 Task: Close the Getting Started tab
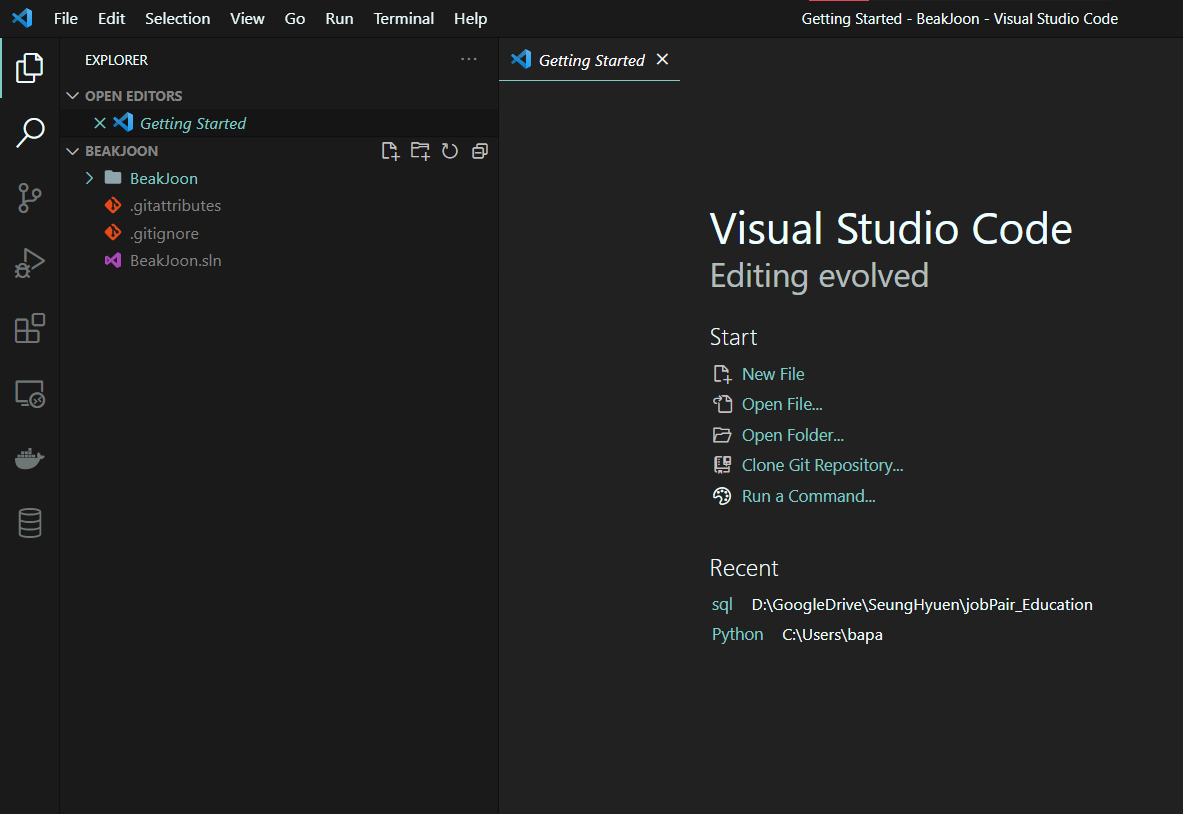(662, 60)
